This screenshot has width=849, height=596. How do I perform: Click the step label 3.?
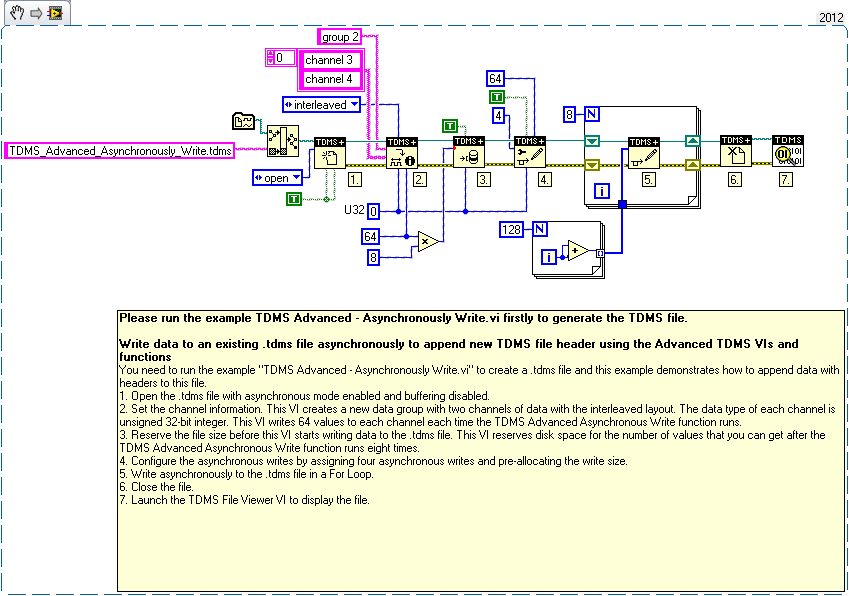(484, 180)
